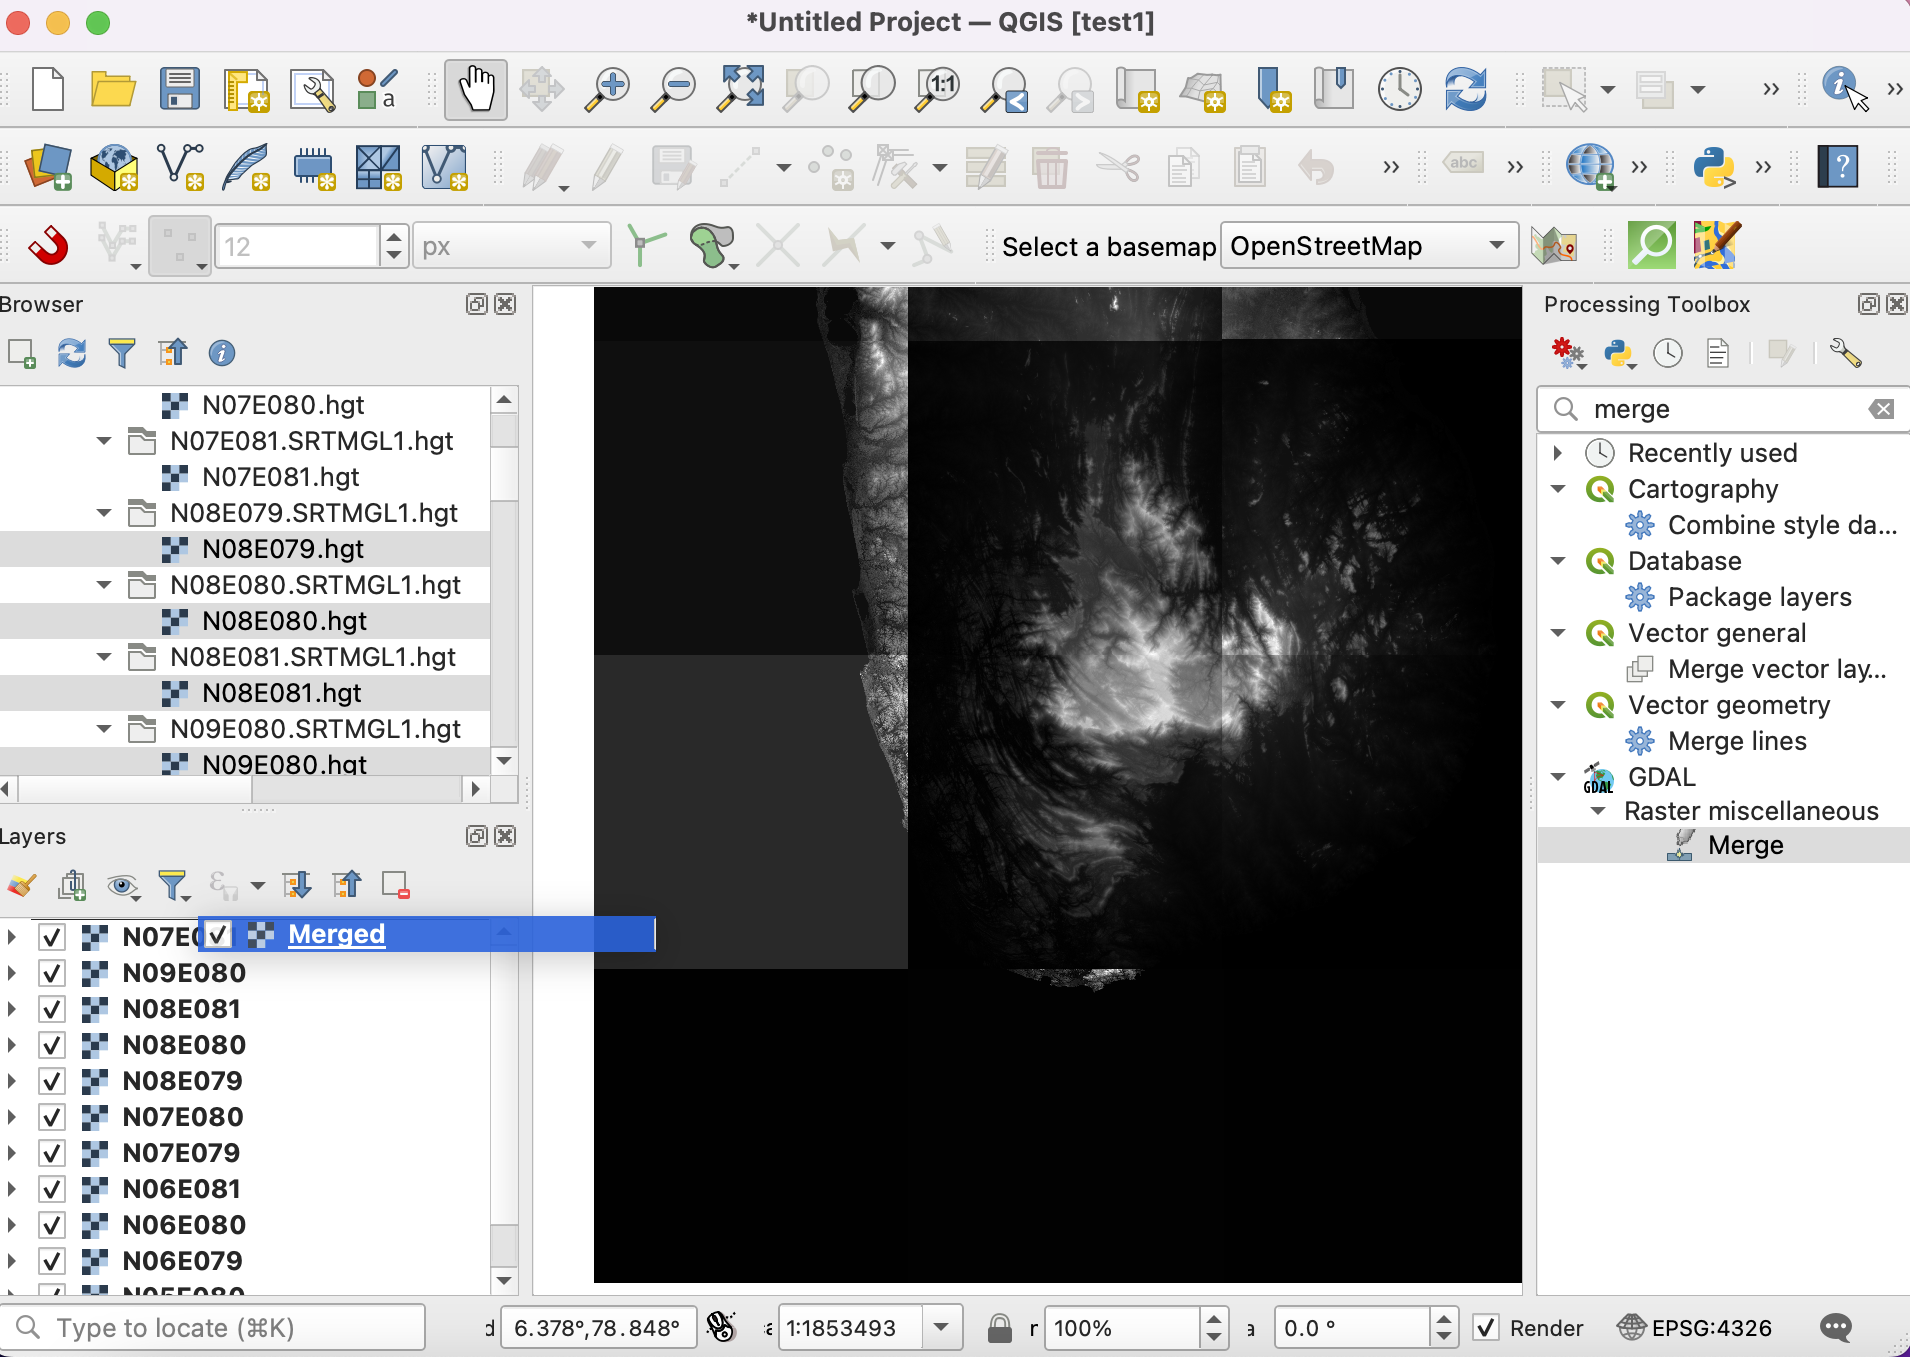
Task: Open the OpenStreetMap basemap dropdown
Action: click(1368, 246)
